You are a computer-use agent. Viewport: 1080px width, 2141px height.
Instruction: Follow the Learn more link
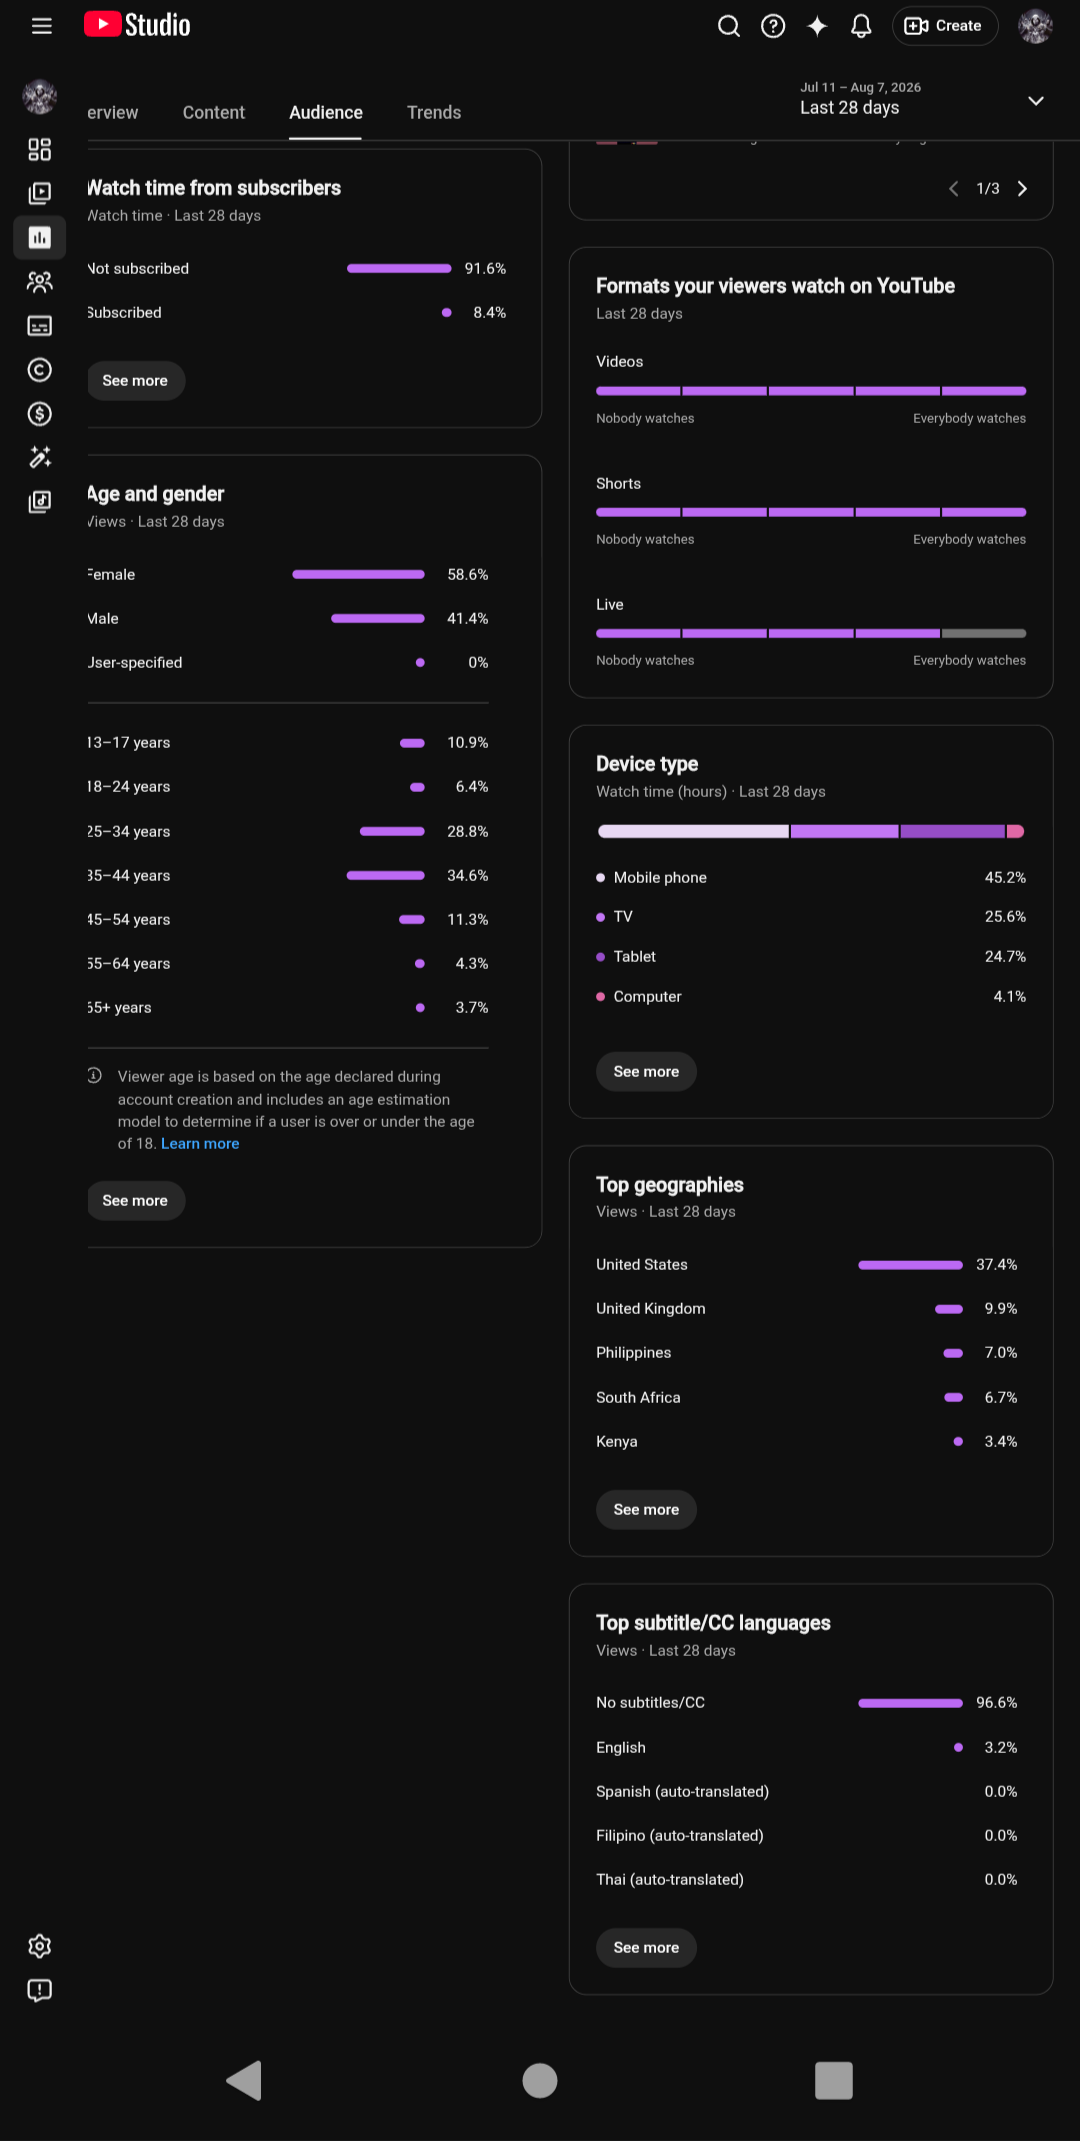pos(200,1144)
